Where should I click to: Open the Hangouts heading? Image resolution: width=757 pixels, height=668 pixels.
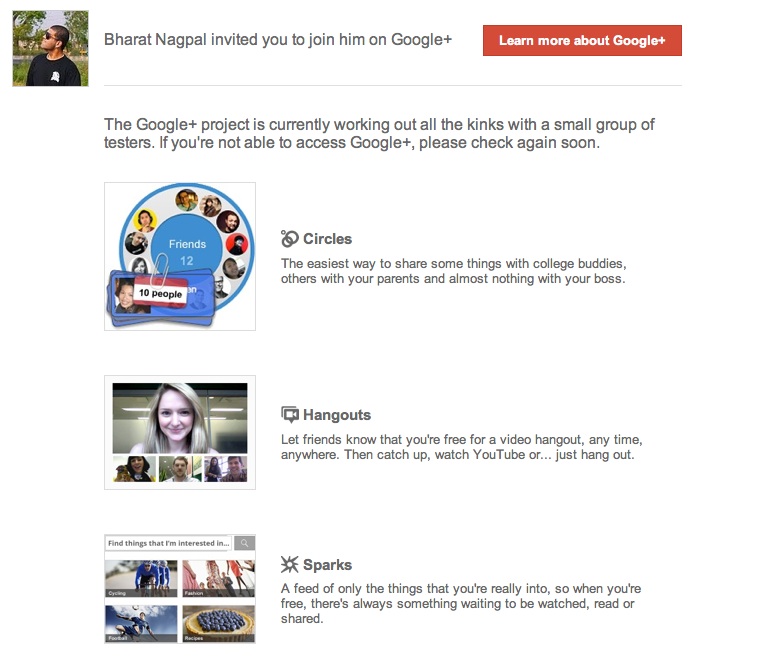[336, 415]
